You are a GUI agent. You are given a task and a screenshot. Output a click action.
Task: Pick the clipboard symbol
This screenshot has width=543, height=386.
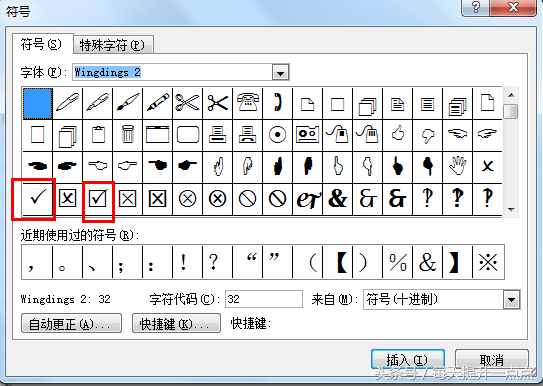[97, 135]
